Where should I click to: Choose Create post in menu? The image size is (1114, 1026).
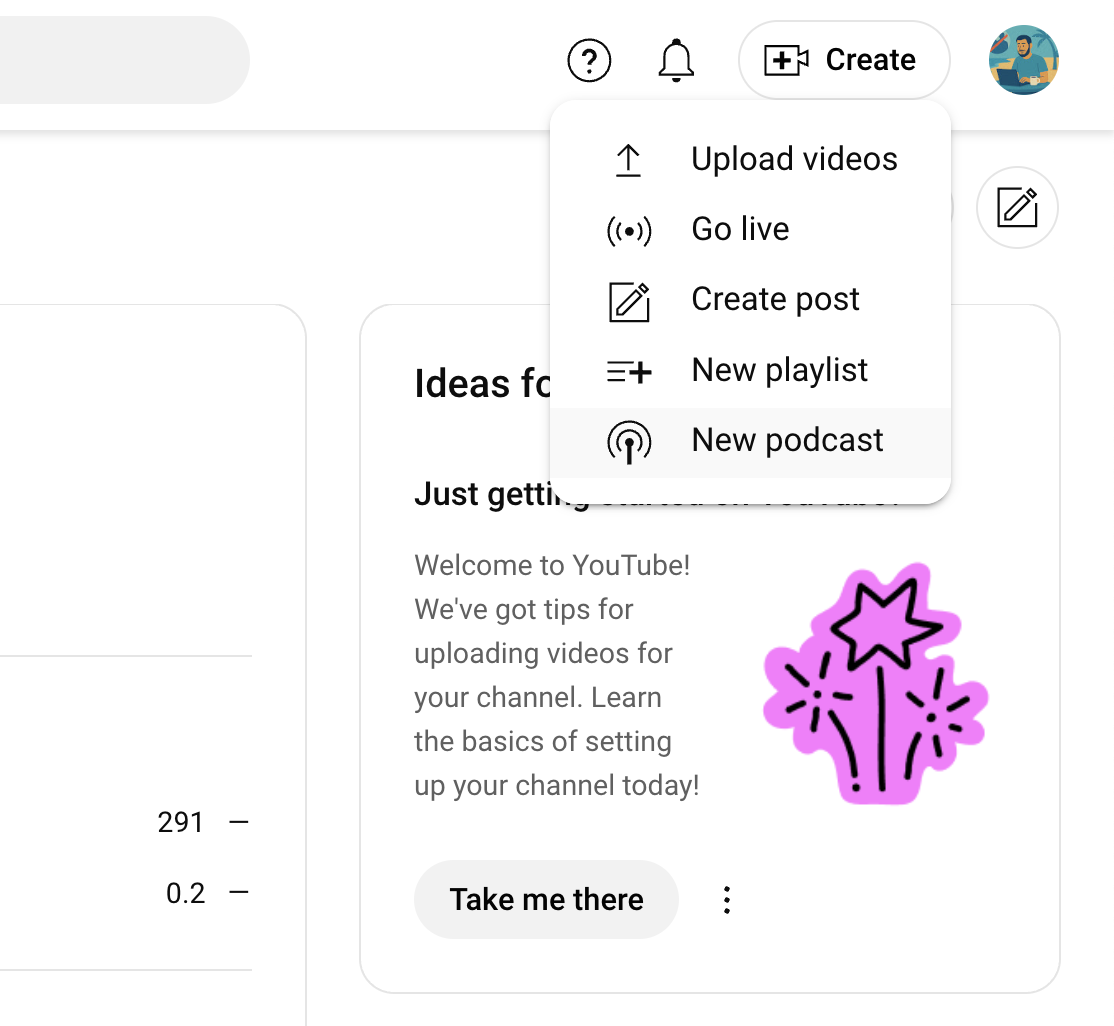click(x=750, y=299)
